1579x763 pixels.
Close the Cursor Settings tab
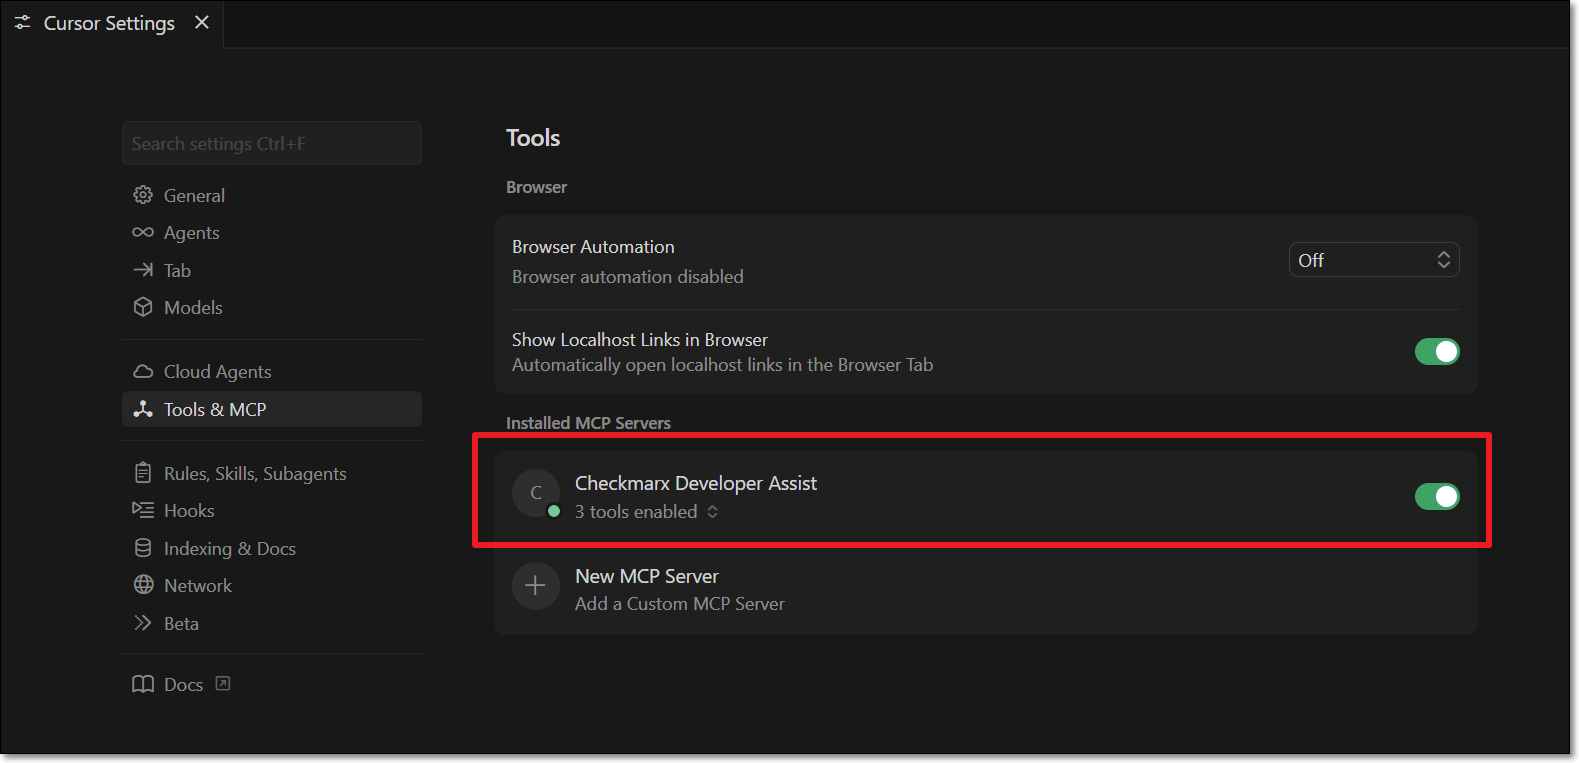(202, 22)
